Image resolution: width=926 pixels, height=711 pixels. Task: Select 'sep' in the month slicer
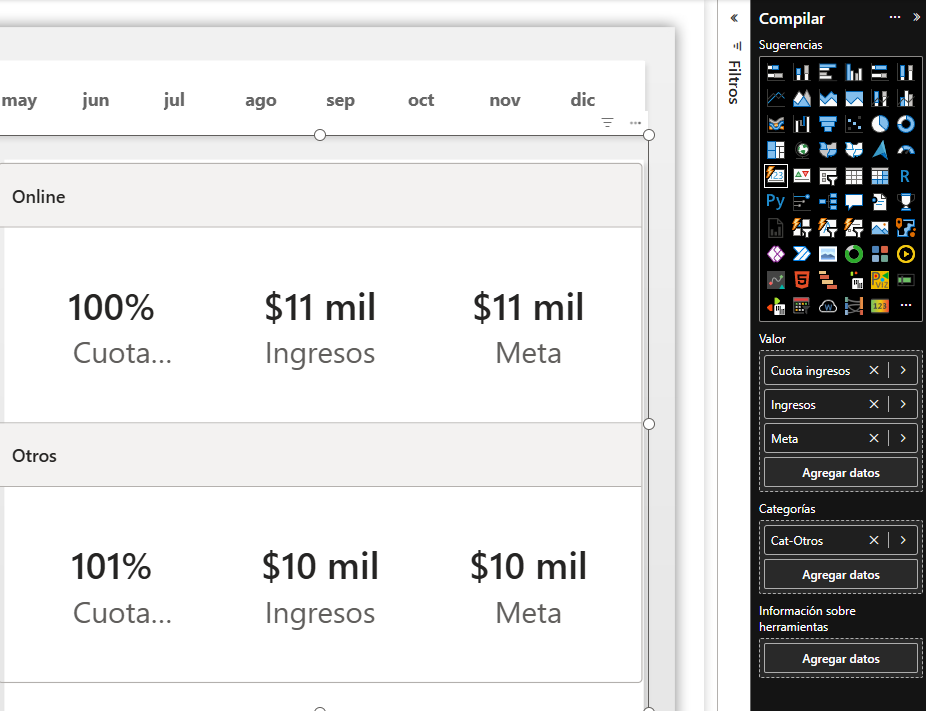point(340,100)
